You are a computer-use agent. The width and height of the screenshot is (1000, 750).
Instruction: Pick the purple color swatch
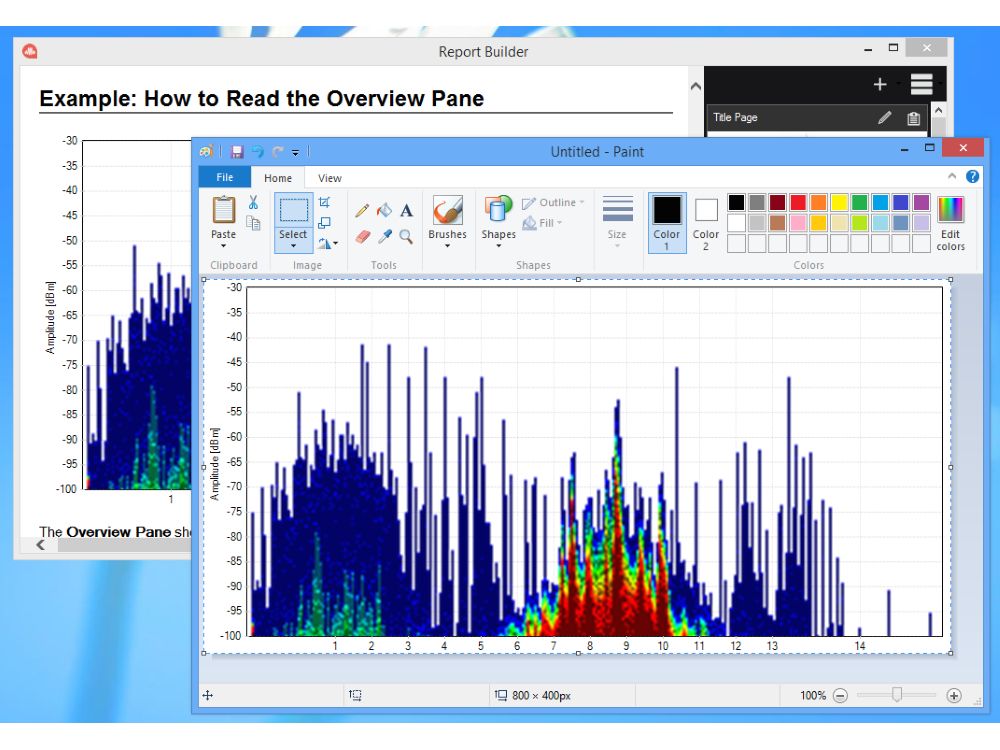coord(921,202)
